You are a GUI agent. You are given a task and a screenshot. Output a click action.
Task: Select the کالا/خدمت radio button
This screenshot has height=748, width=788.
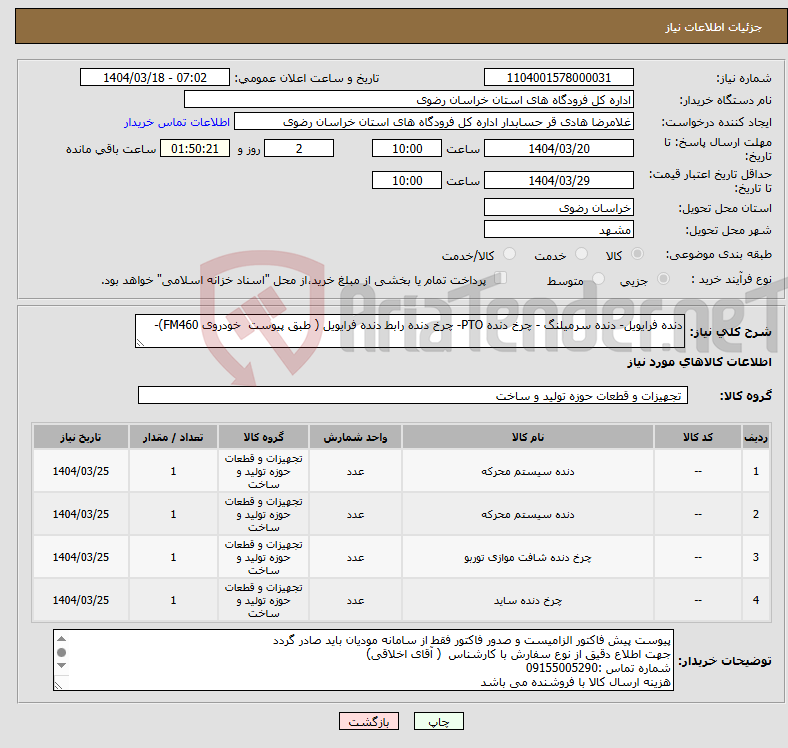click(x=510, y=254)
